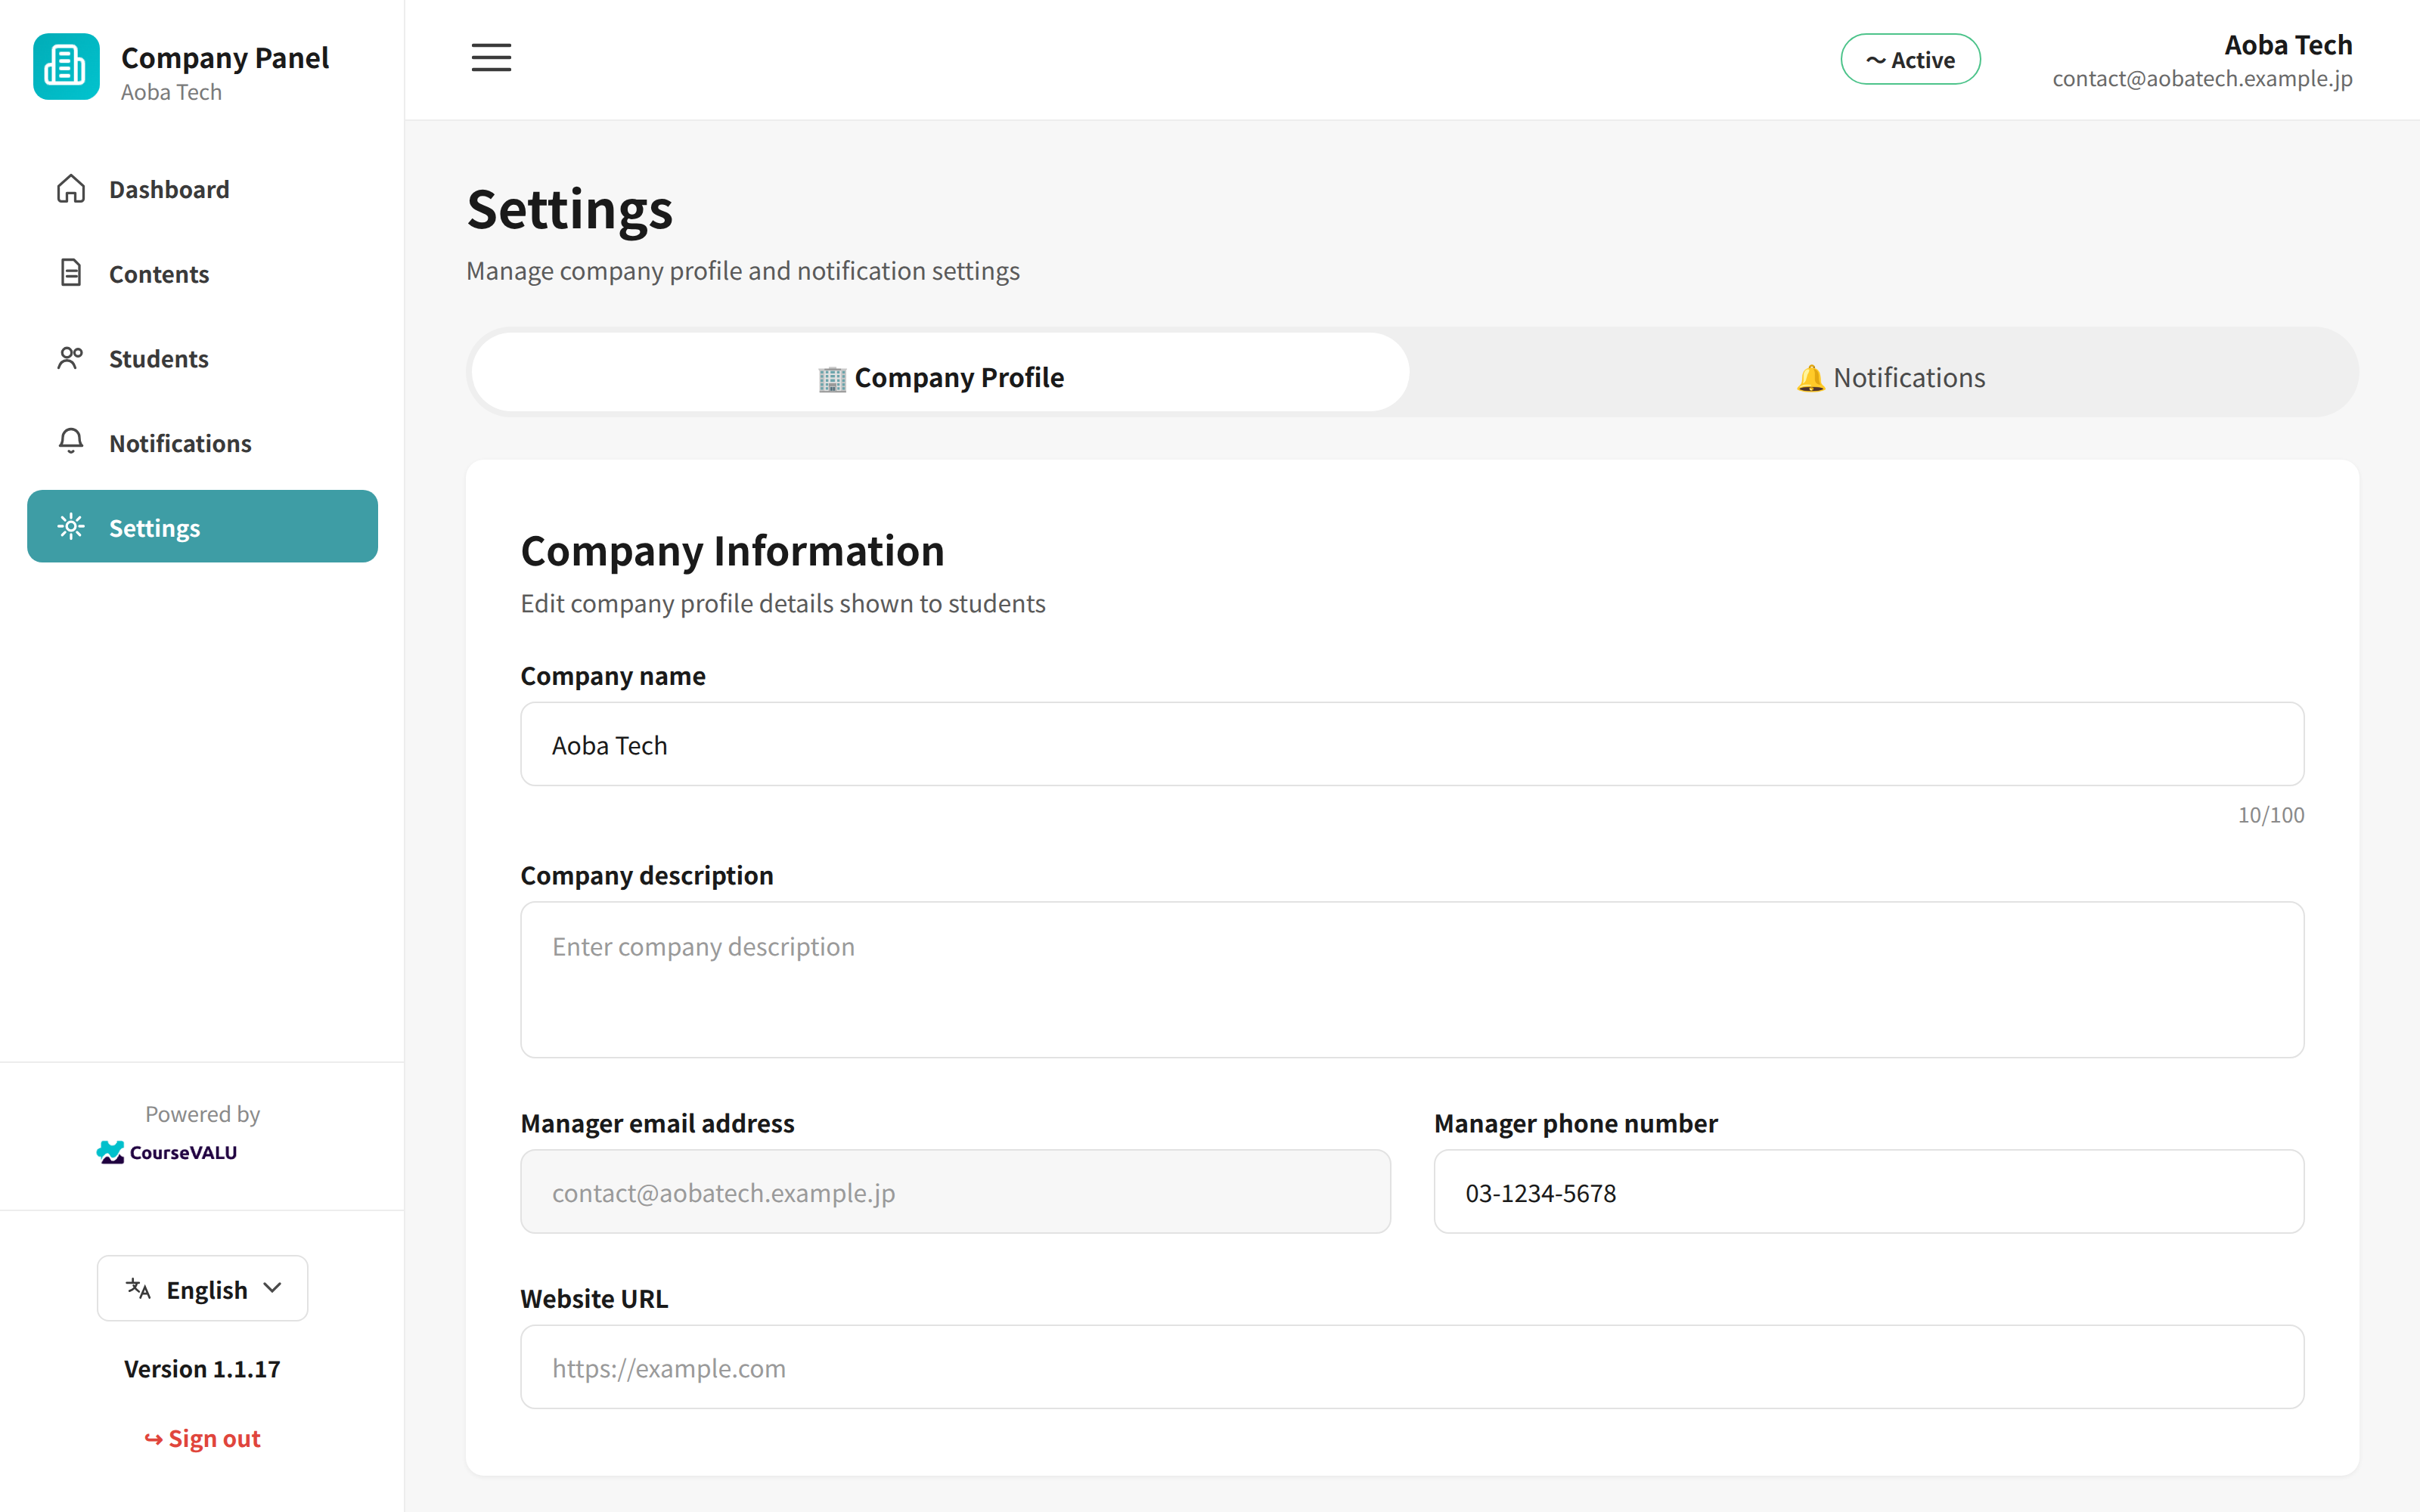Go to the Contents page label
The height and width of the screenshot is (1512, 2420).
[159, 274]
